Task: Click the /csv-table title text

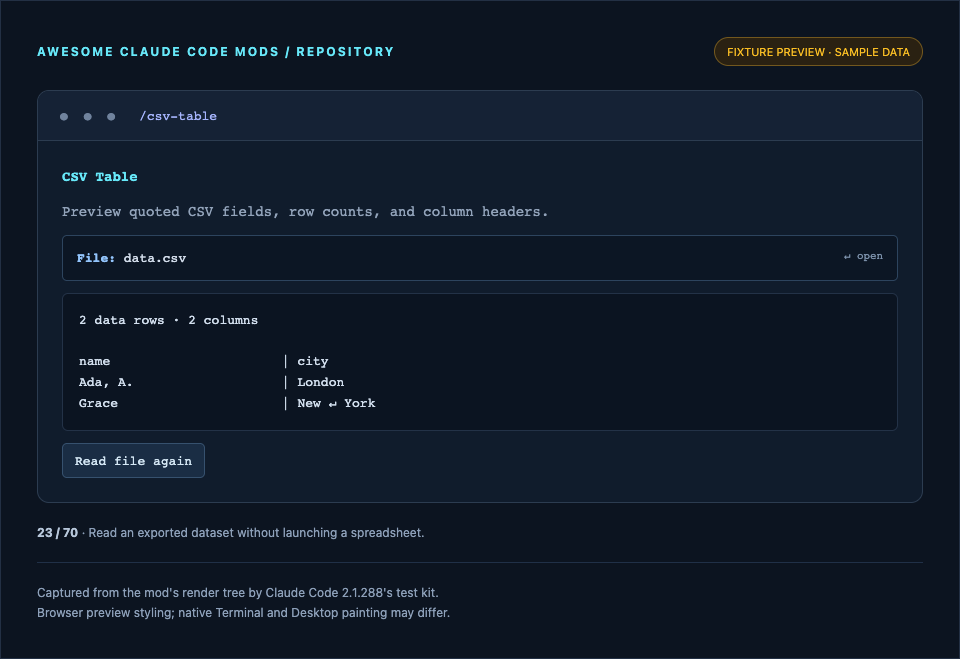Action: point(178,116)
